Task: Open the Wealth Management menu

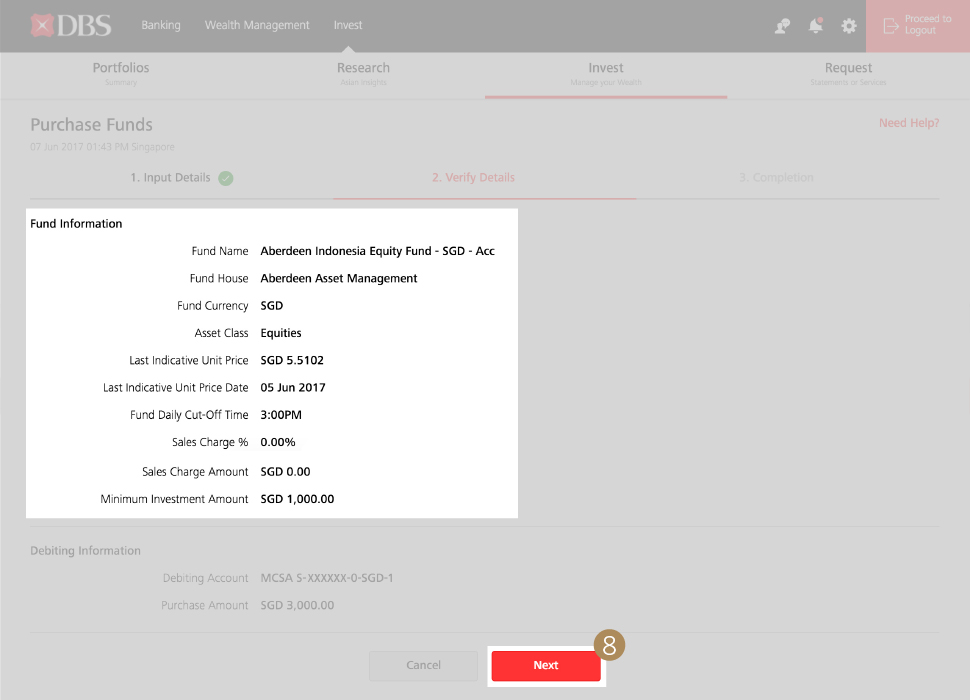Action: pyautogui.click(x=257, y=25)
